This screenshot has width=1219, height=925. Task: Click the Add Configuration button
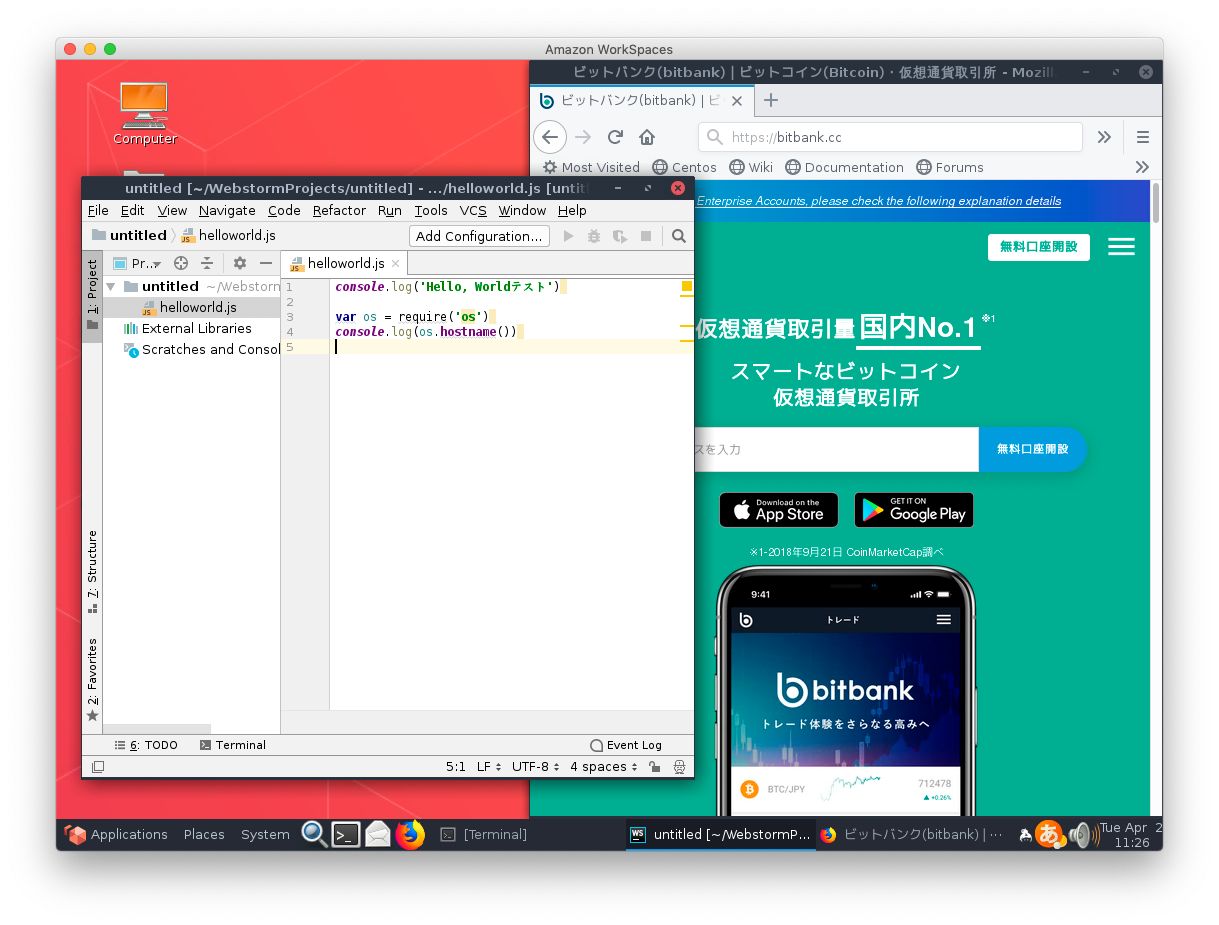pyautogui.click(x=479, y=235)
